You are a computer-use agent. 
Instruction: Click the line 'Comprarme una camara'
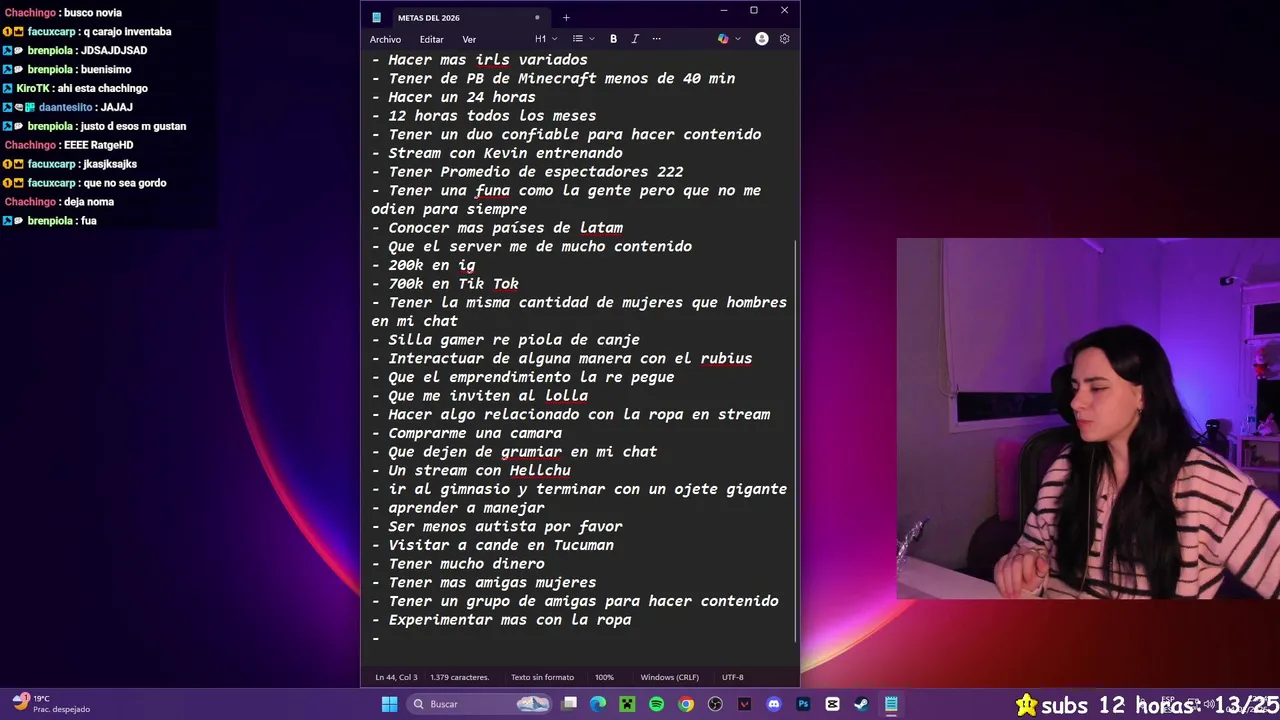point(475,433)
